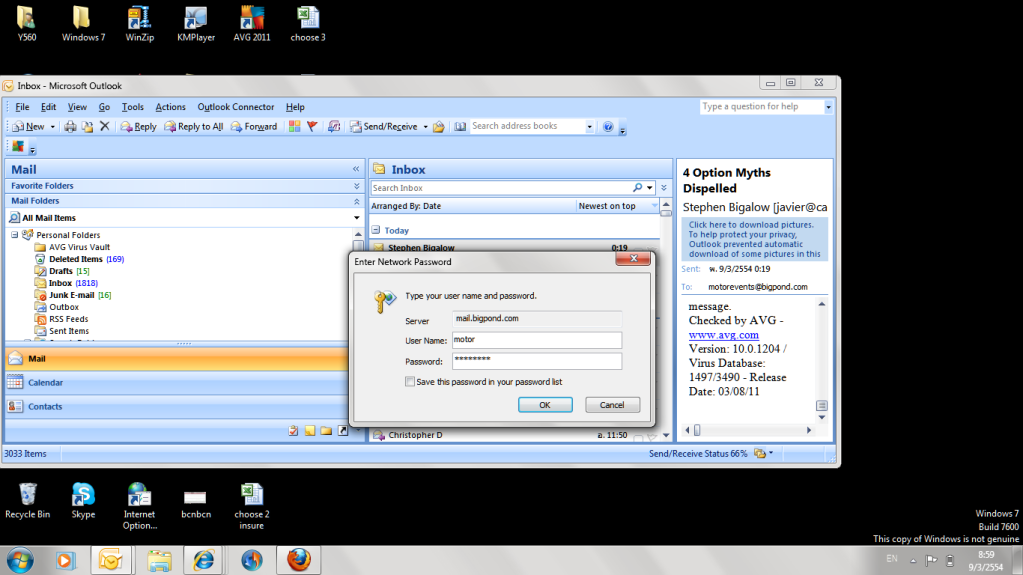Click the Move to Folder toolbar icon
This screenshot has height=575, width=1023.
[87, 127]
